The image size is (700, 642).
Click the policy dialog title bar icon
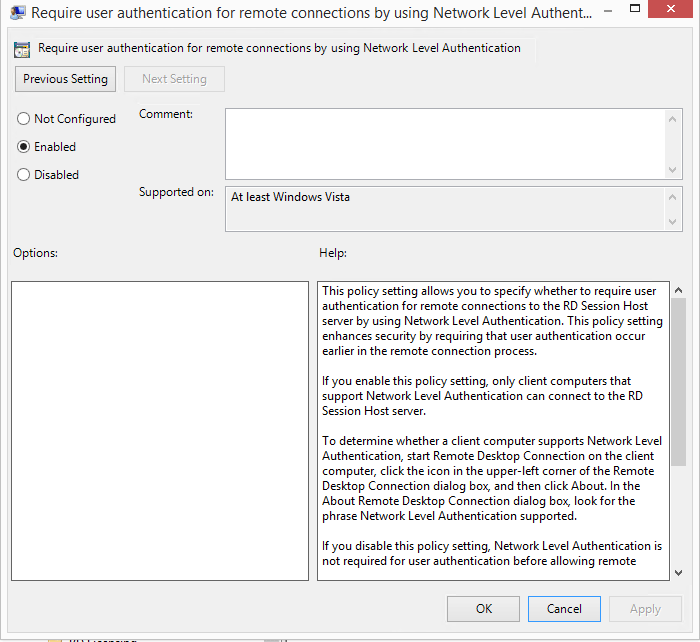tap(18, 14)
